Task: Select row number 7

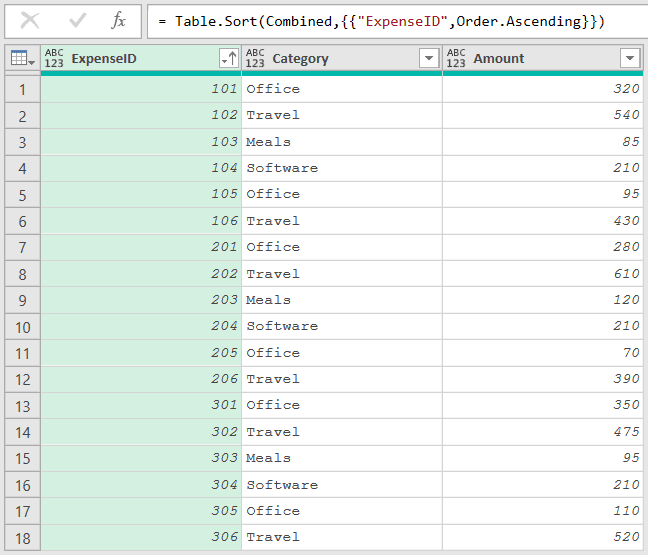Action: (x=22, y=248)
